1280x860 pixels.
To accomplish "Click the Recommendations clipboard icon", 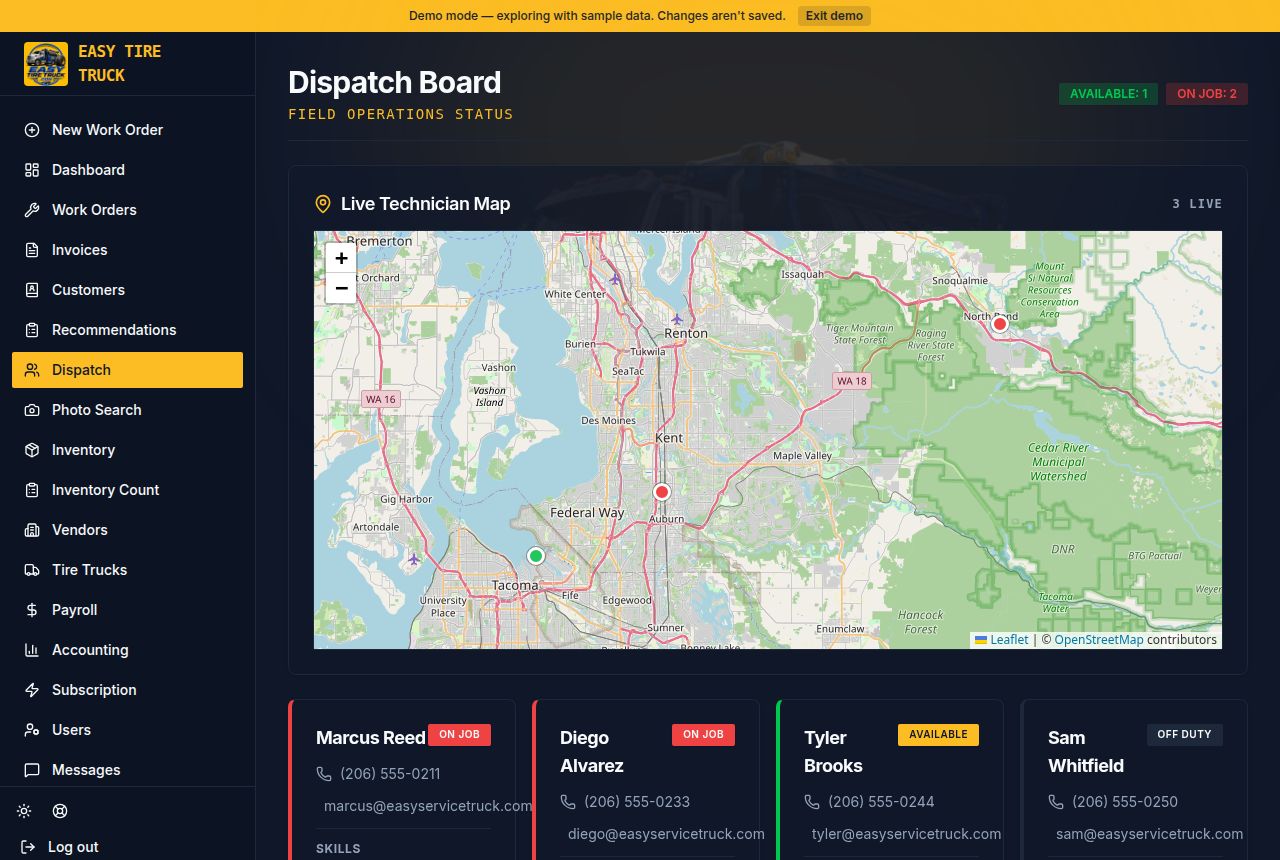I will coord(32,330).
